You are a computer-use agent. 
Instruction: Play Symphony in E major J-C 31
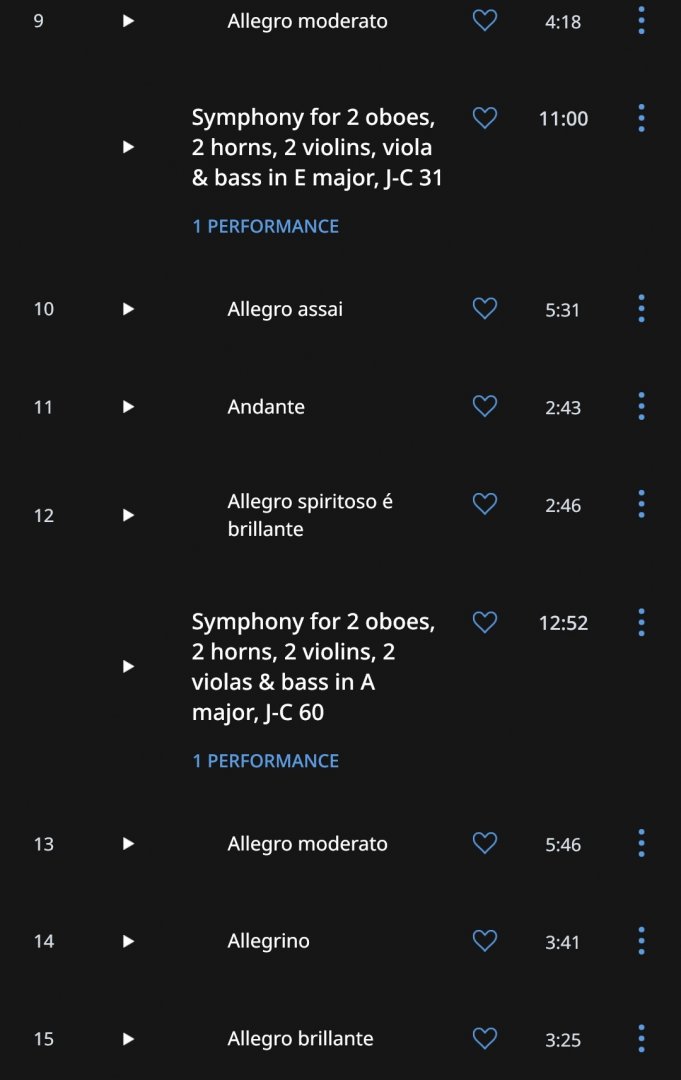[x=128, y=147]
